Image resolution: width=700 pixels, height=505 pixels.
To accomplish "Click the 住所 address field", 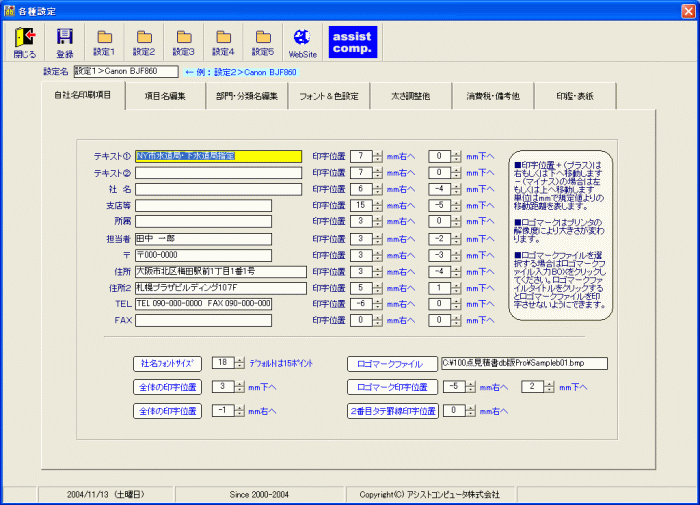I will (x=221, y=271).
